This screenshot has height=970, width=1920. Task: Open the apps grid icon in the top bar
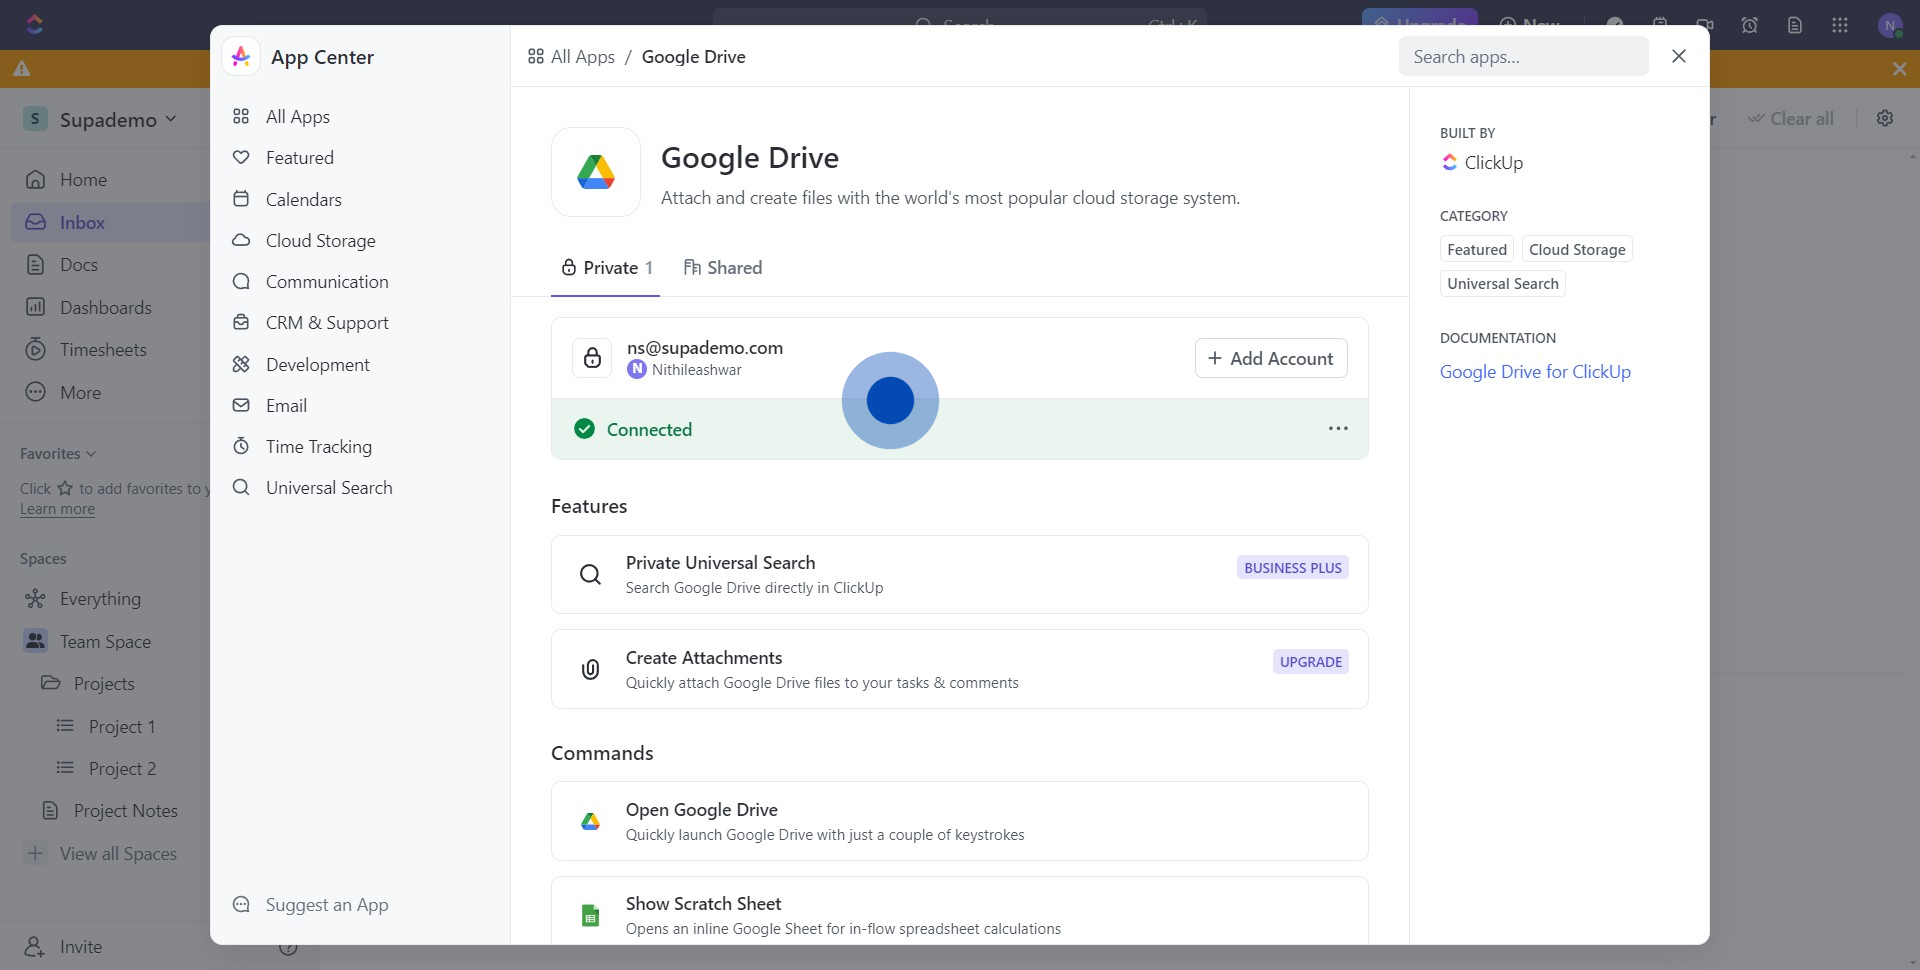click(x=1840, y=25)
